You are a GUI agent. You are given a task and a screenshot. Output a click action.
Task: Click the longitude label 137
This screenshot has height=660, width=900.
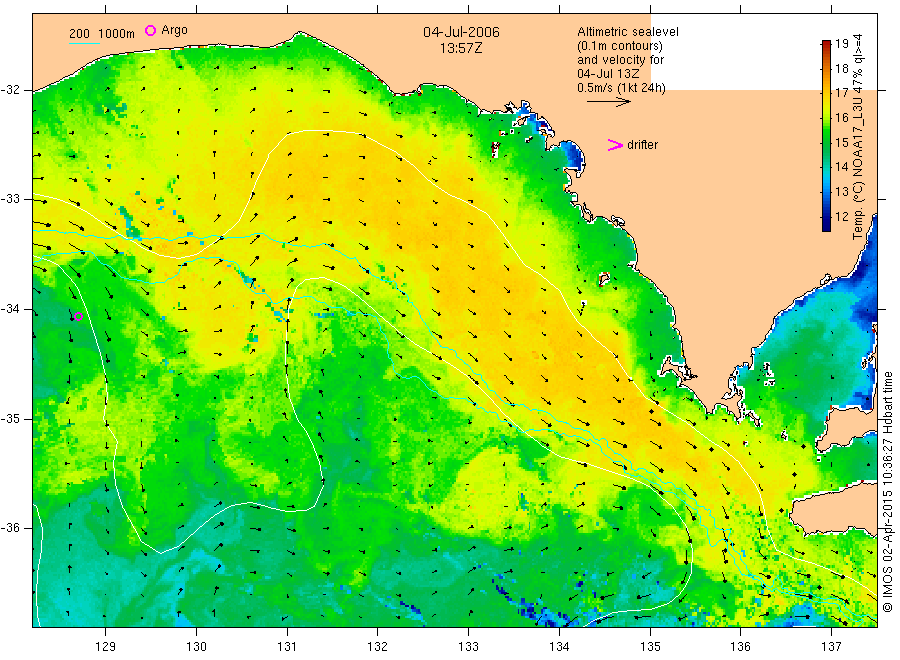pyautogui.click(x=831, y=647)
